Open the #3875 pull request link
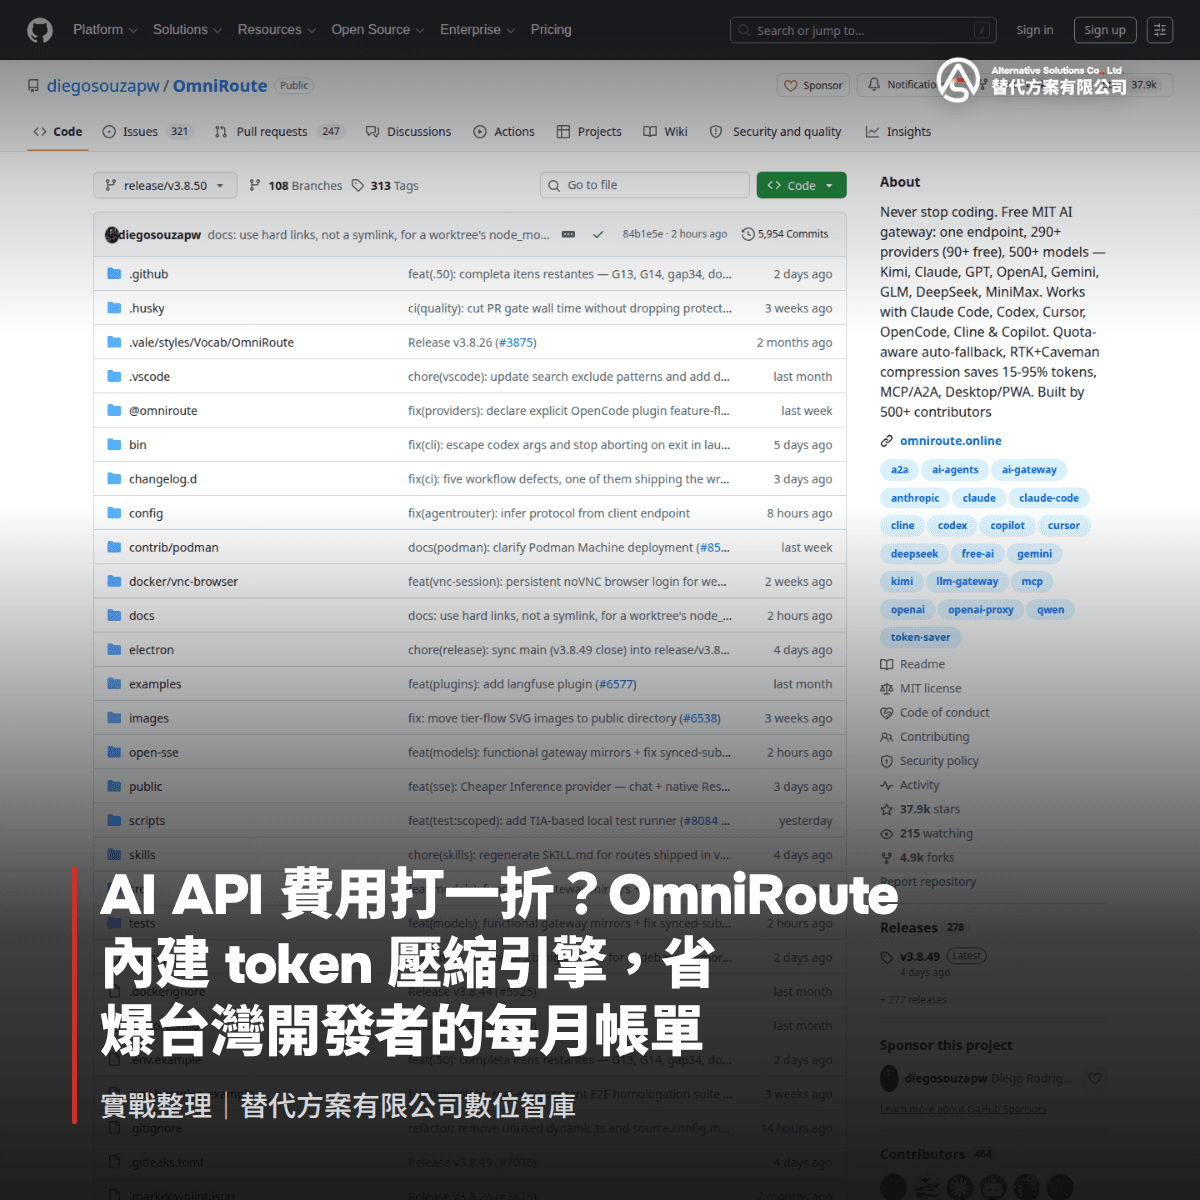 click(x=516, y=342)
